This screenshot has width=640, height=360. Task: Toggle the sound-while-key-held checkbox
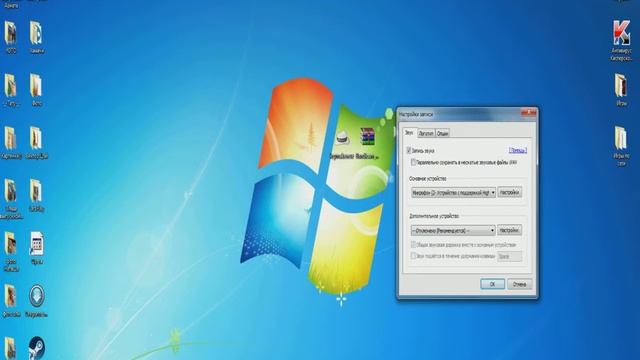point(413,256)
